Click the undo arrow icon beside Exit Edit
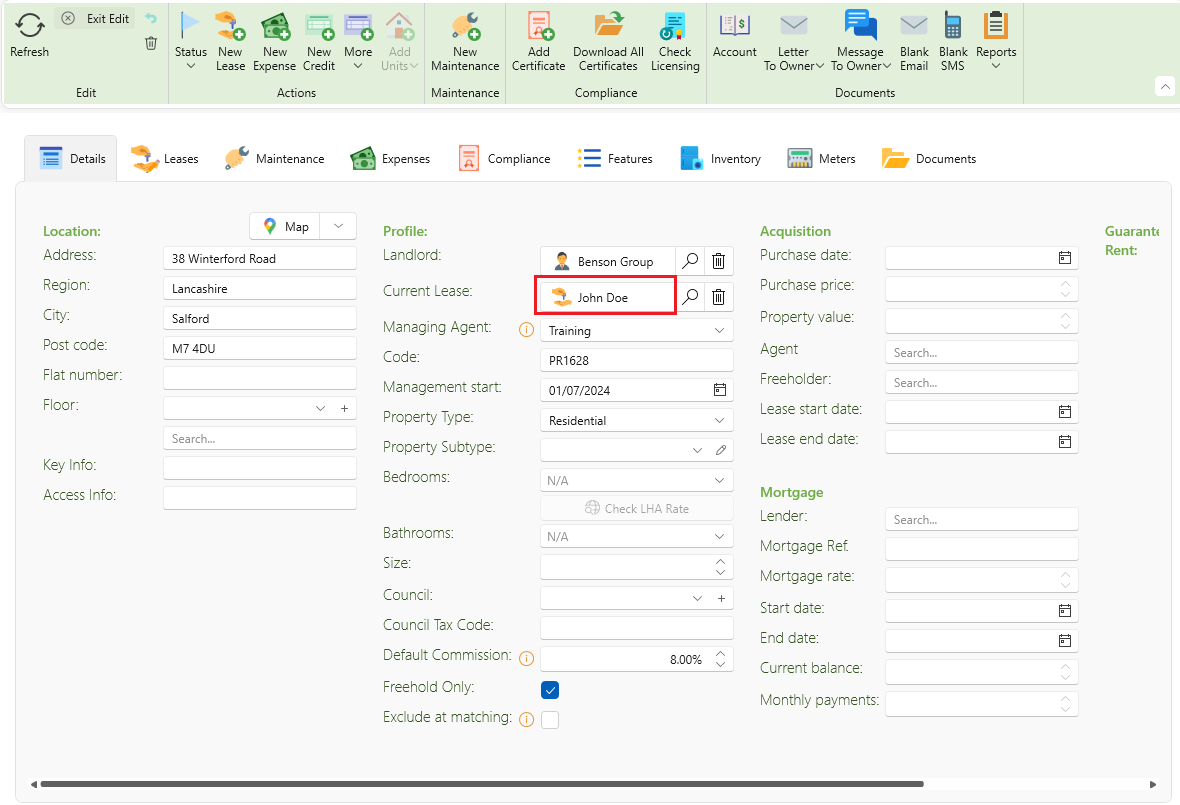The image size is (1180, 805). [x=151, y=18]
